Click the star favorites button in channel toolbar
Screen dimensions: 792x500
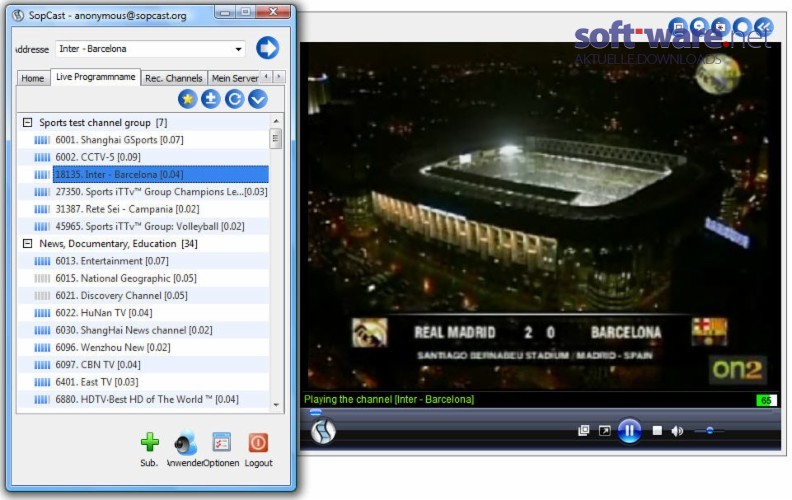[x=187, y=99]
